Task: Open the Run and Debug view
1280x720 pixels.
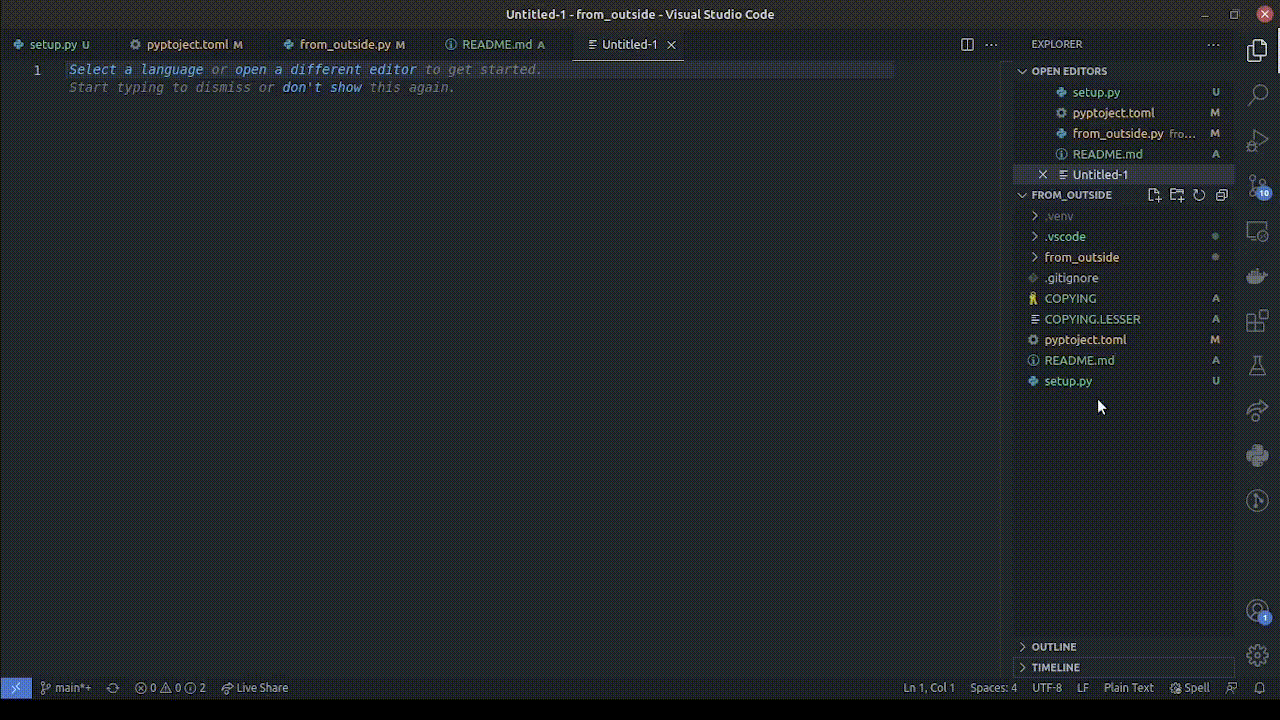Action: pyautogui.click(x=1257, y=140)
